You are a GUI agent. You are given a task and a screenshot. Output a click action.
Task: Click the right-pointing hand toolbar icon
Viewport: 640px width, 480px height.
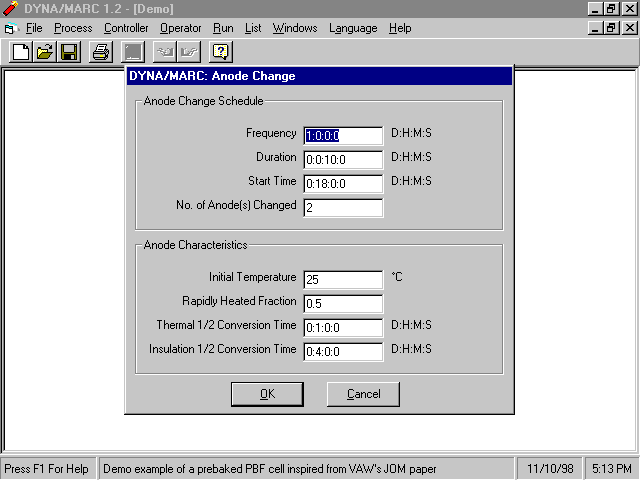click(x=189, y=52)
